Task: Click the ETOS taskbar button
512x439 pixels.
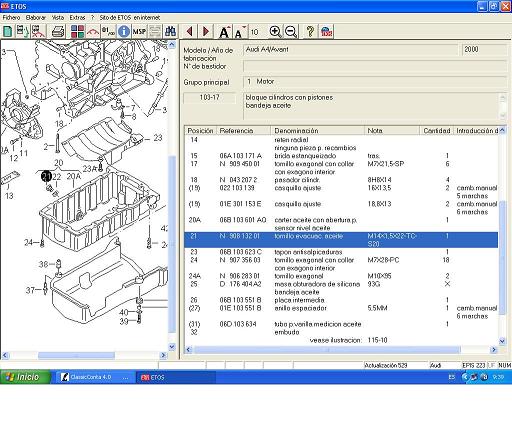Action: pyautogui.click(x=176, y=377)
